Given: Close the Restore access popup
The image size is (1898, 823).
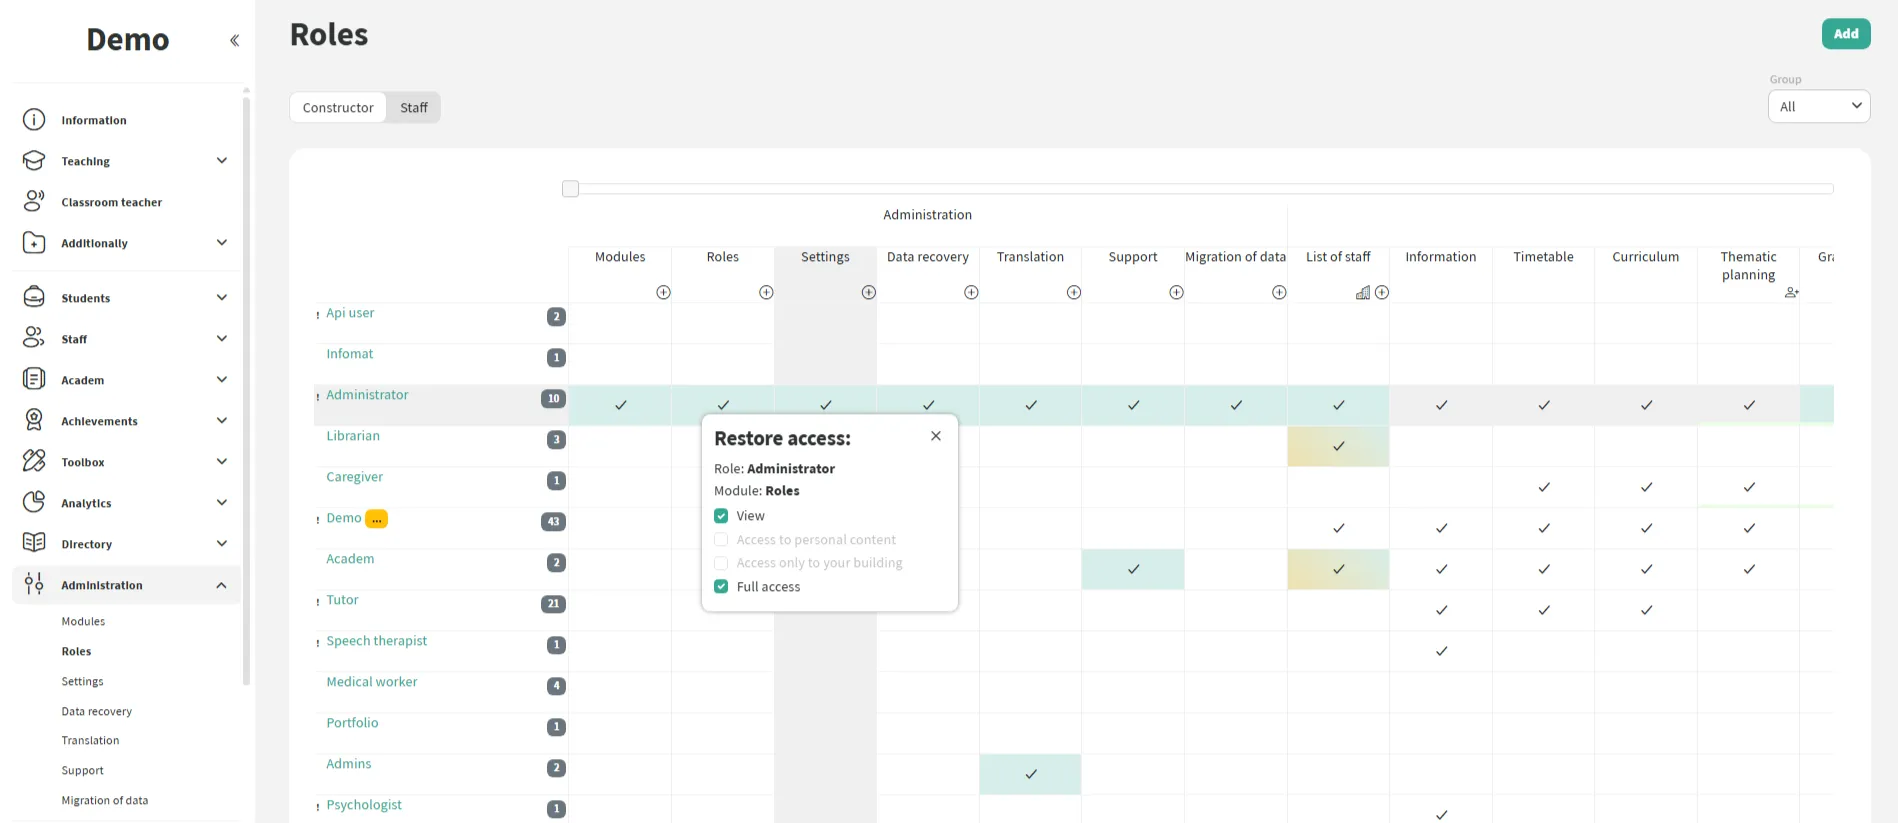Looking at the screenshot, I should coord(935,436).
